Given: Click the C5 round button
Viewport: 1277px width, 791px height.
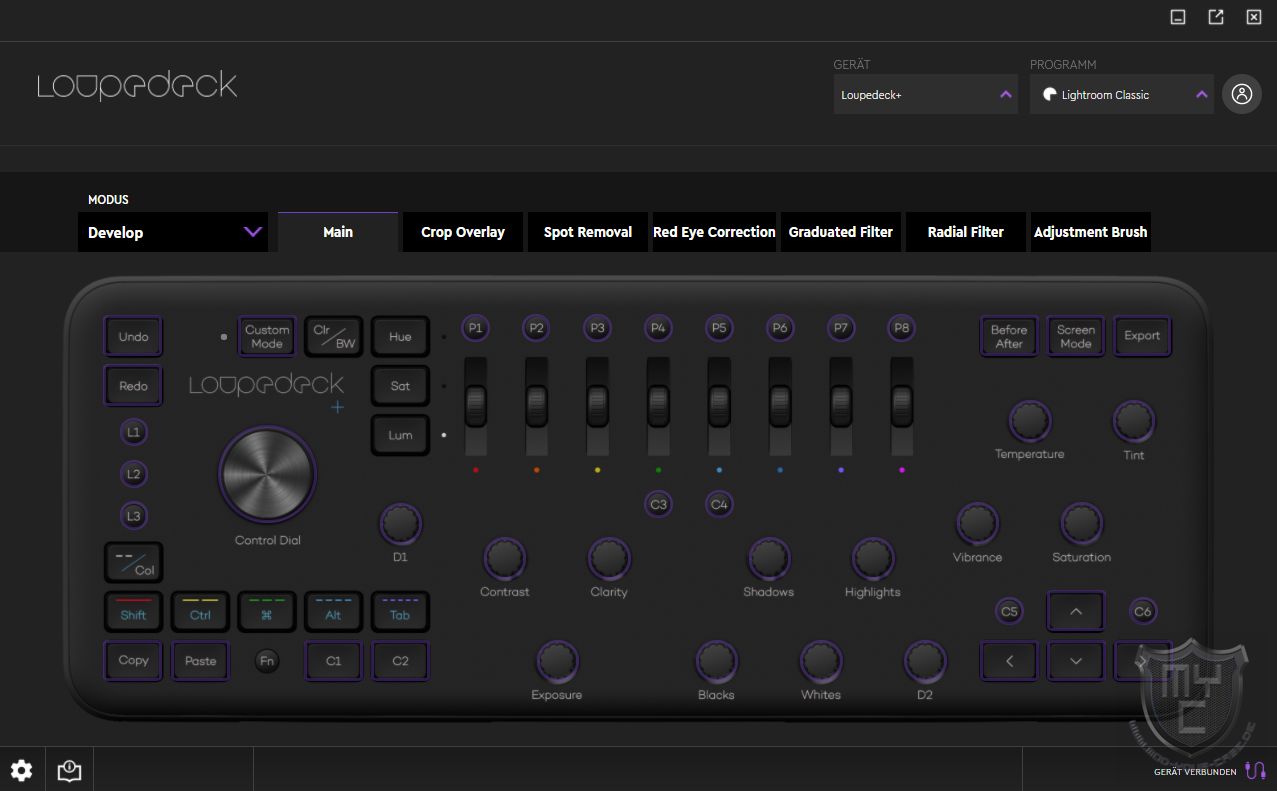Looking at the screenshot, I should coord(1009,611).
